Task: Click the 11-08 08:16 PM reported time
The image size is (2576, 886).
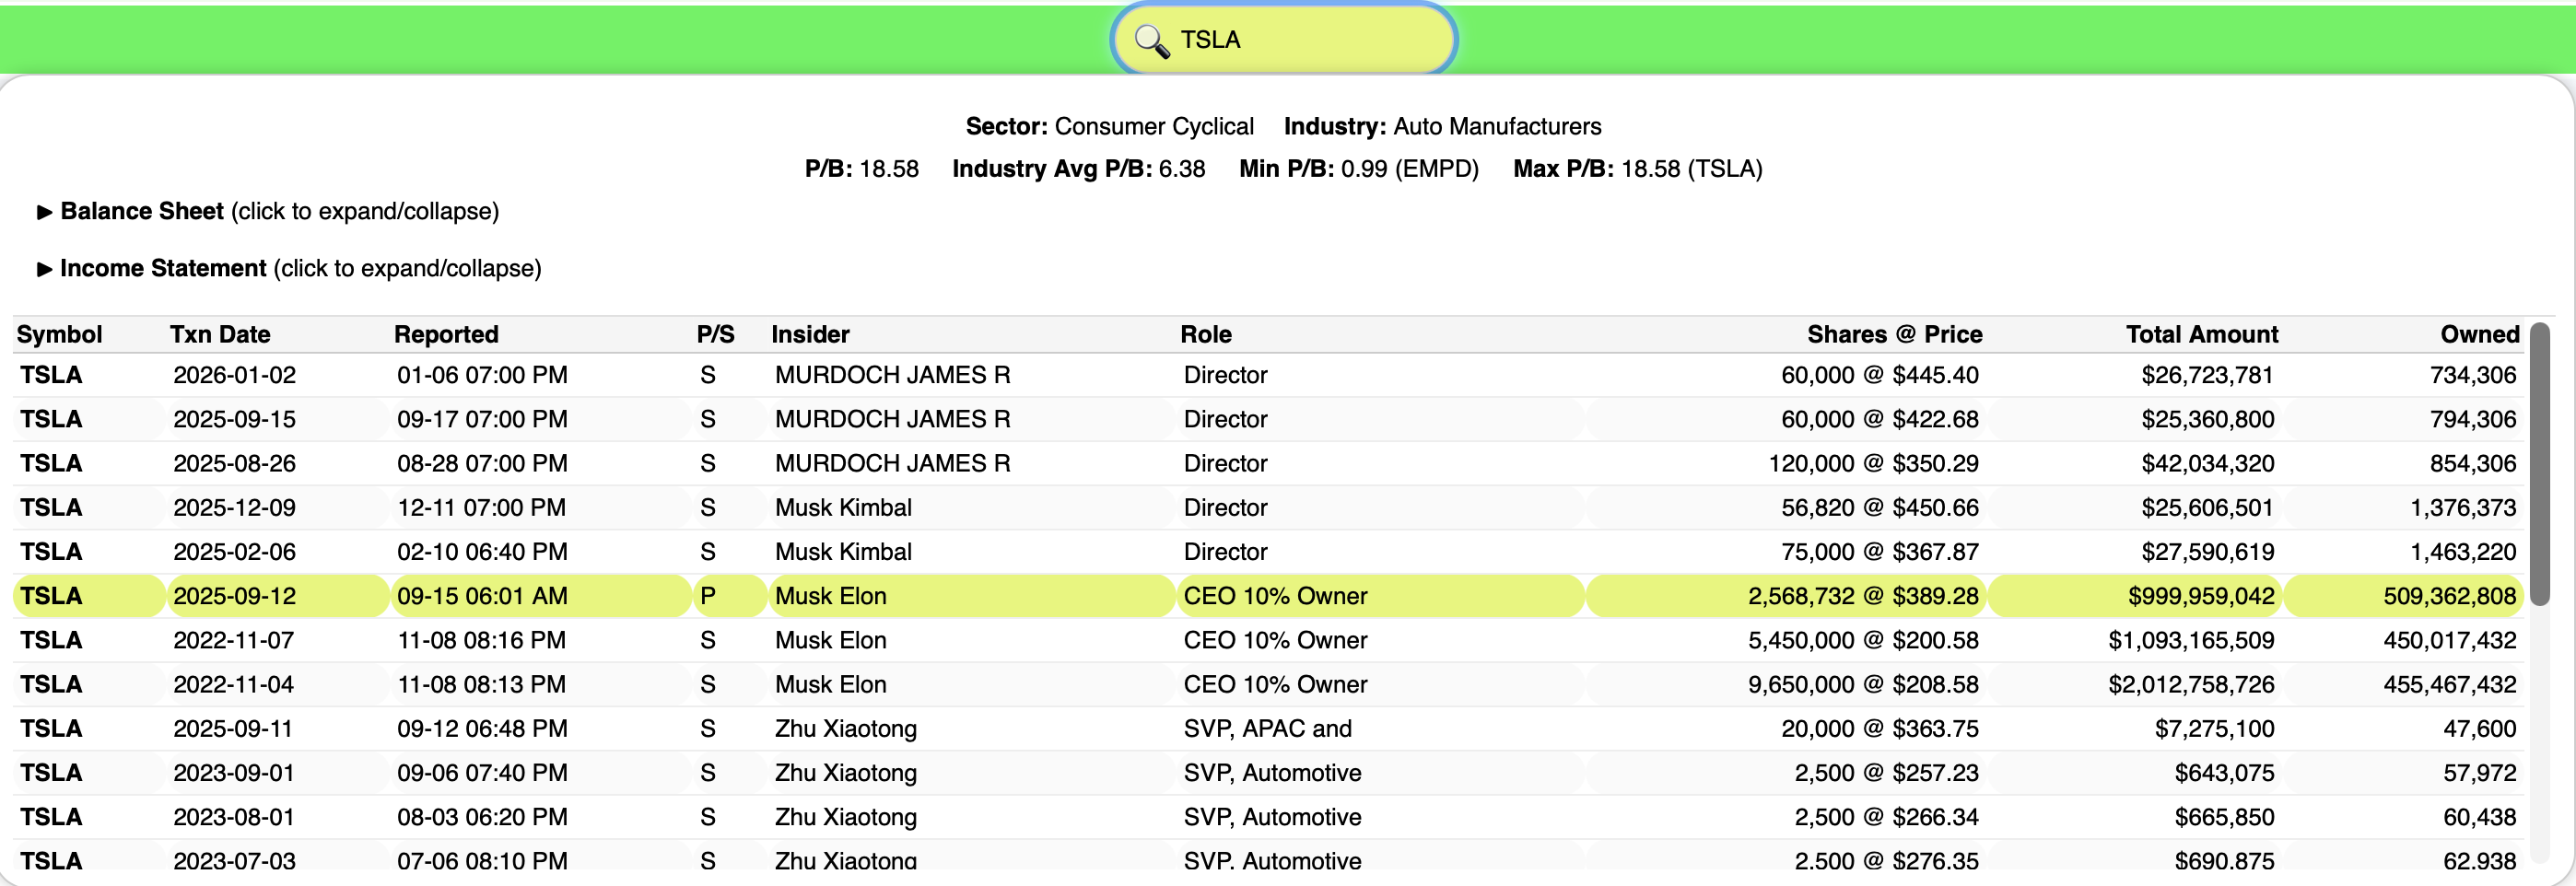Action: 482,640
